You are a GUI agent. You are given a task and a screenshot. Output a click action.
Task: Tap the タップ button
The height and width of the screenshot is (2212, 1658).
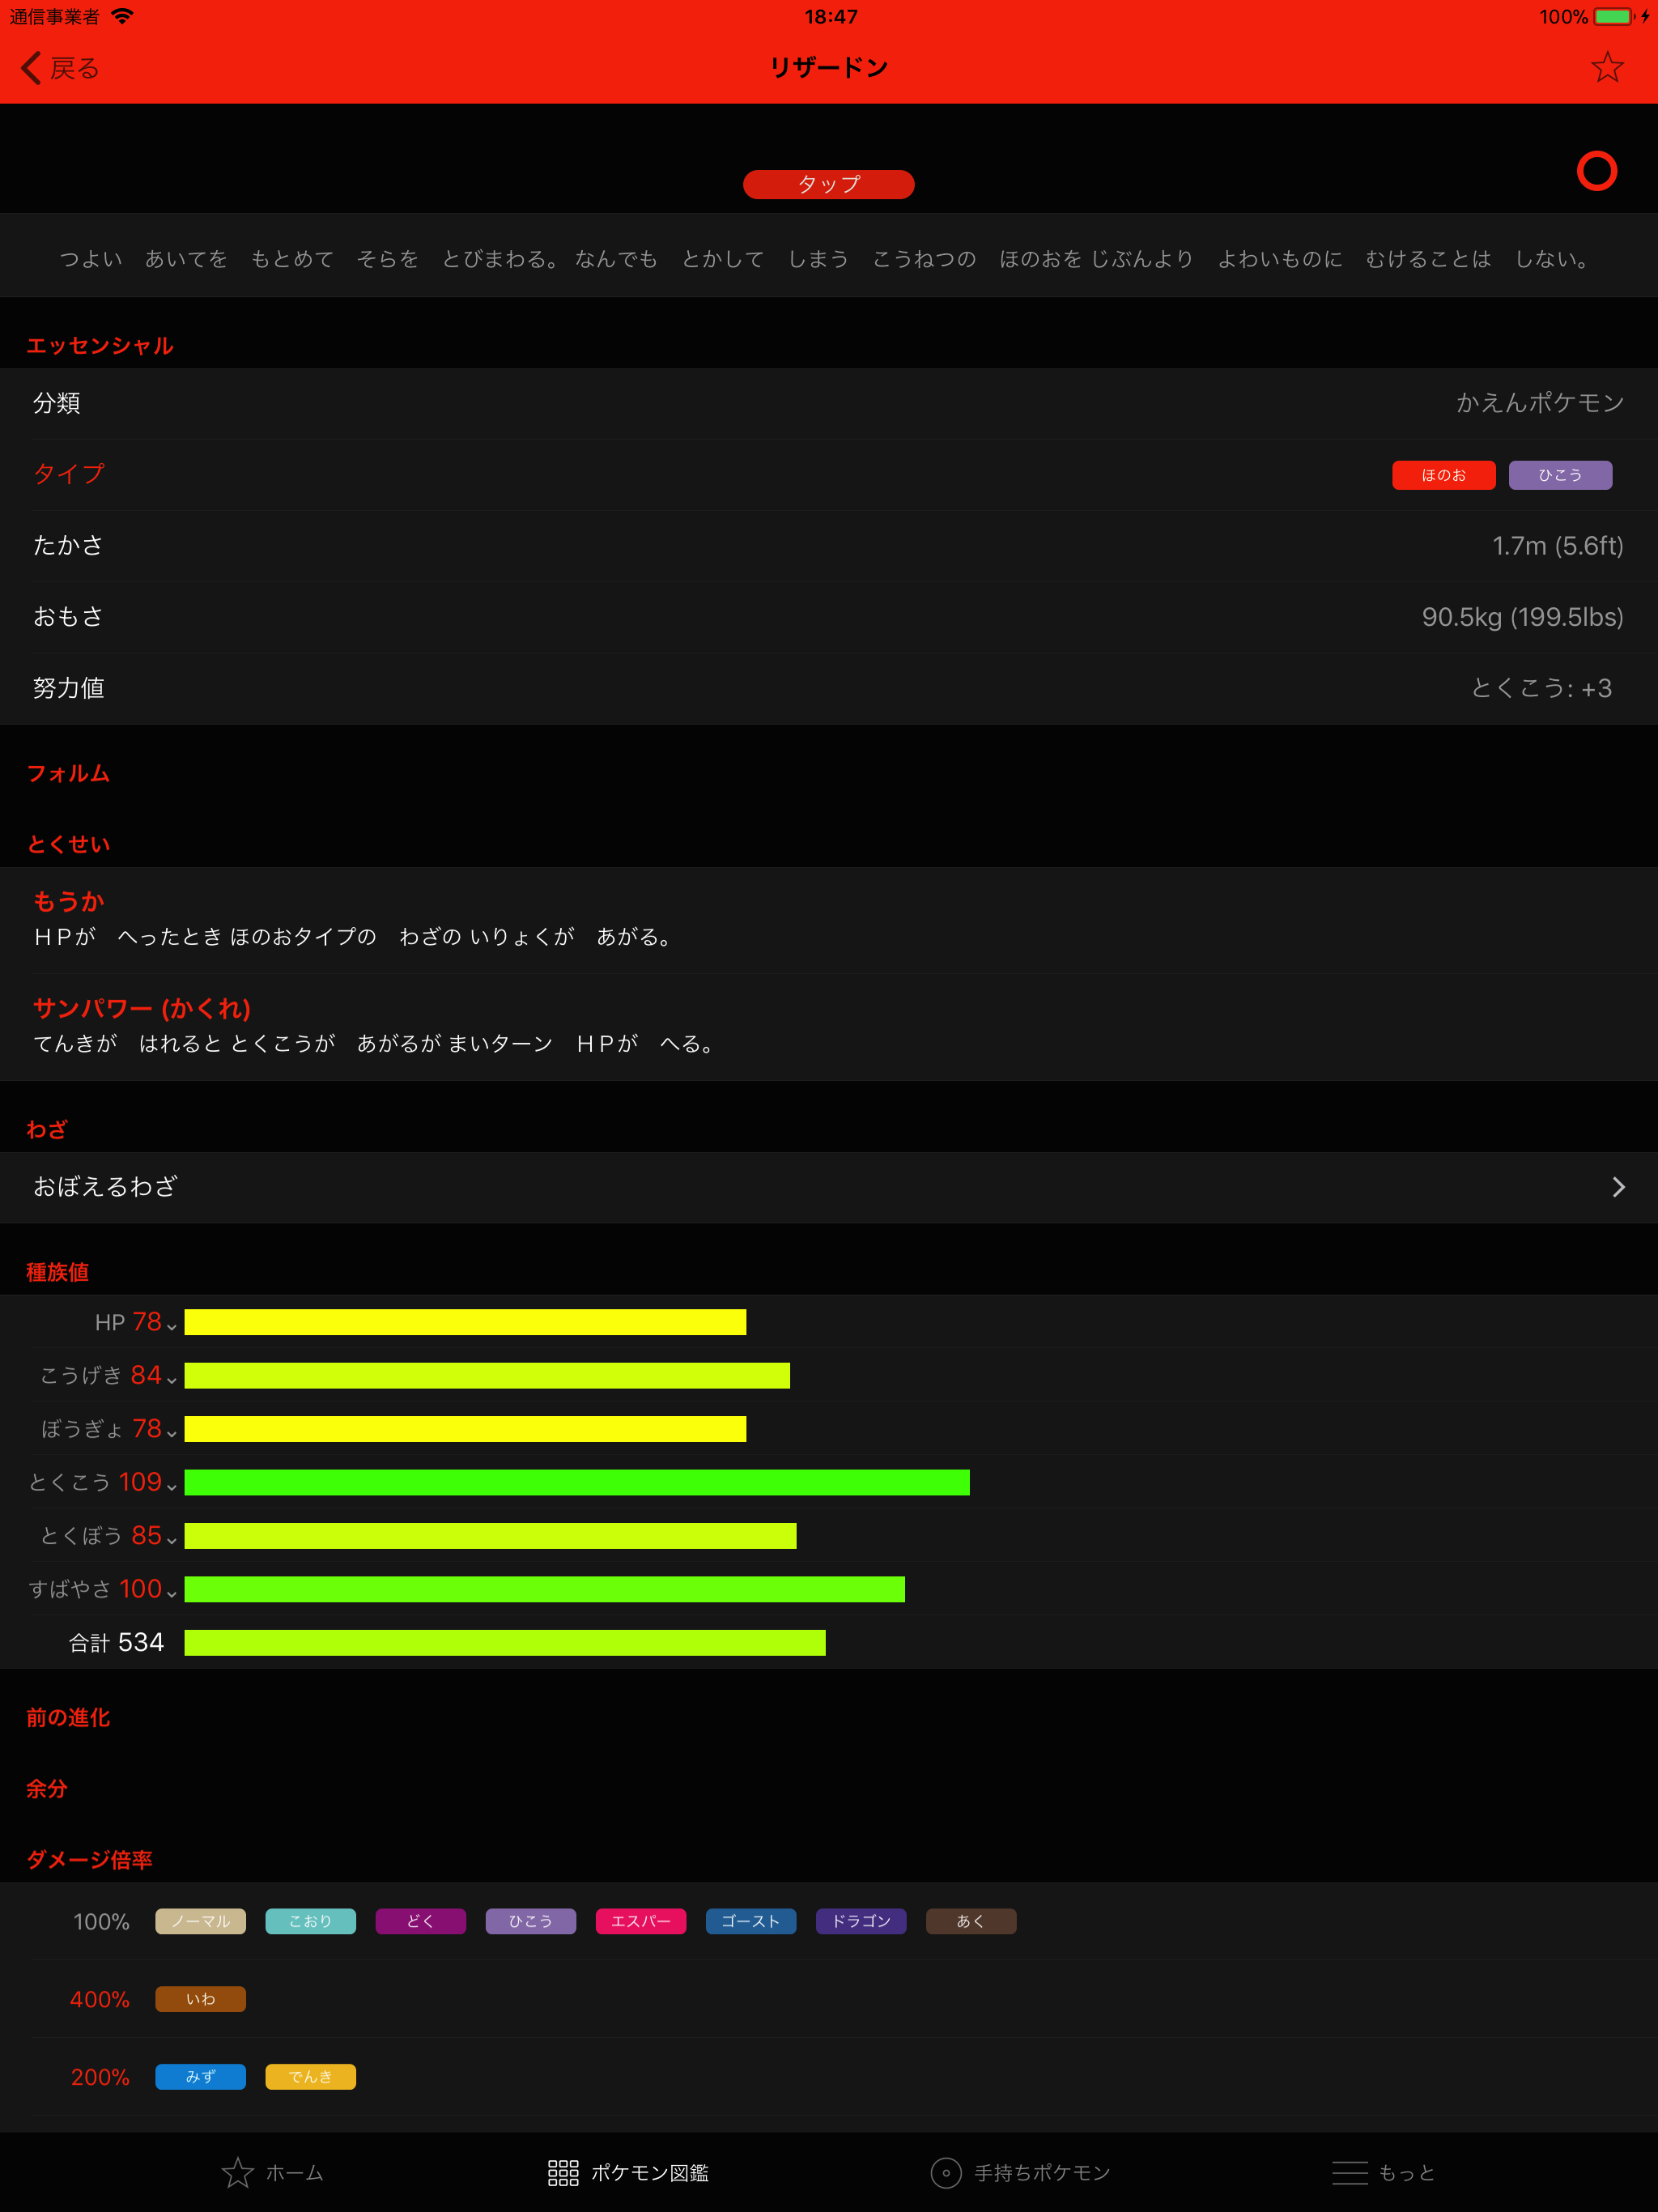(828, 184)
